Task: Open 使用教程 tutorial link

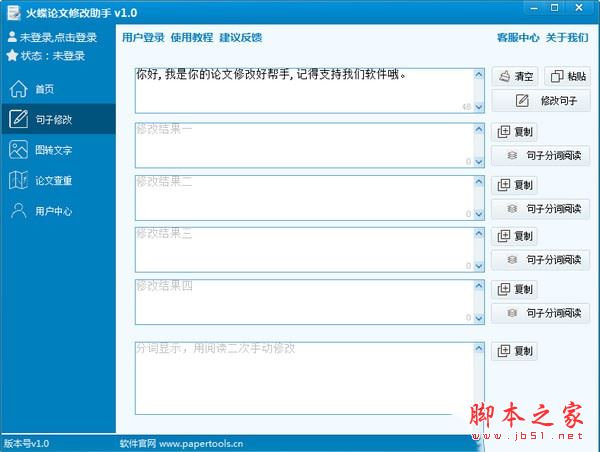Action: (192, 38)
